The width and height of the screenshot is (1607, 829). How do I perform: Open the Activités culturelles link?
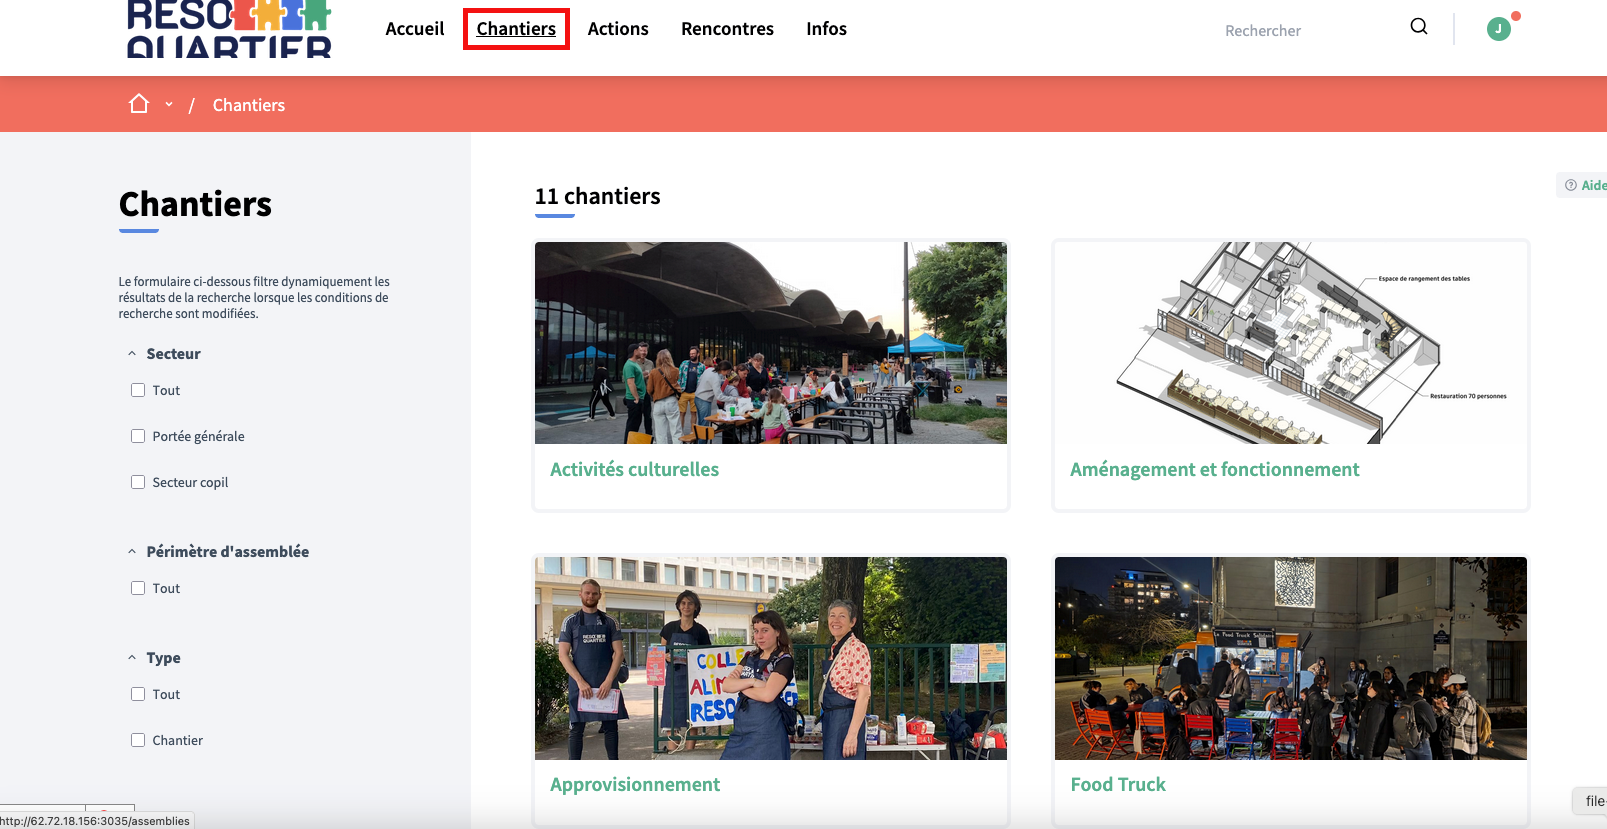coord(634,470)
